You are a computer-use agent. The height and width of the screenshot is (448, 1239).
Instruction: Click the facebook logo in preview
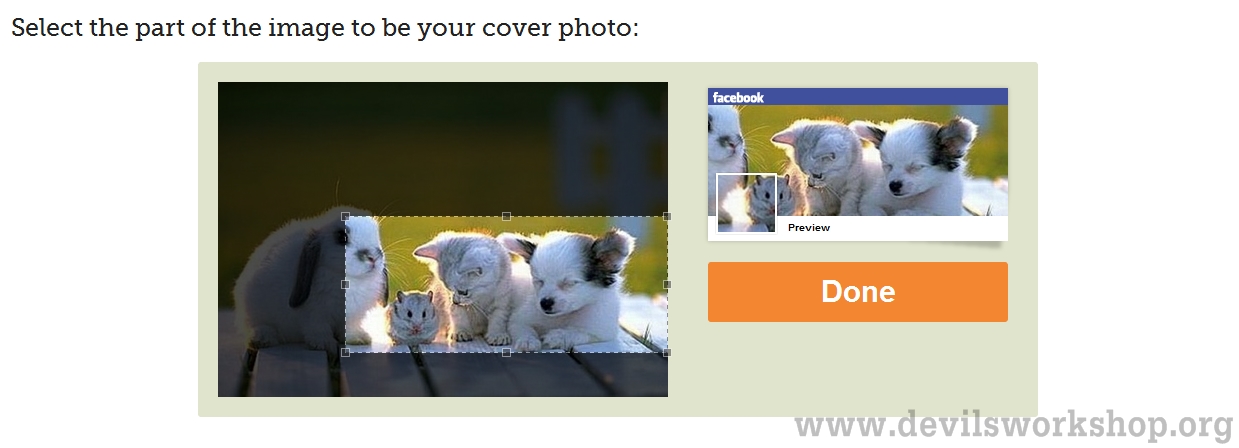pos(738,97)
